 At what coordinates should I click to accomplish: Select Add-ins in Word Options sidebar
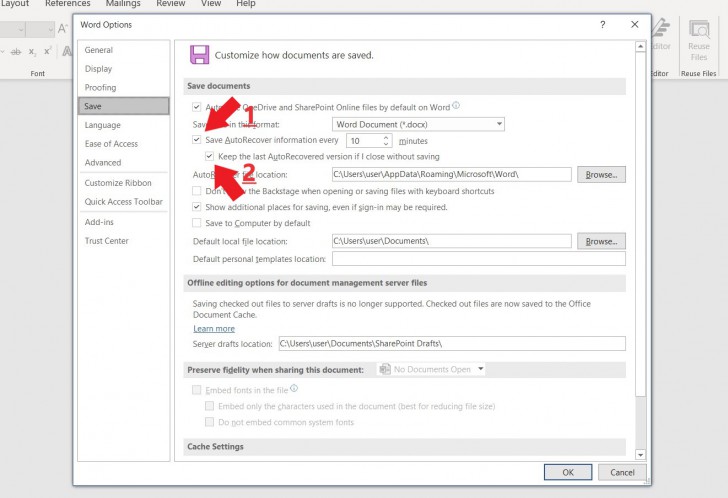[124, 222]
